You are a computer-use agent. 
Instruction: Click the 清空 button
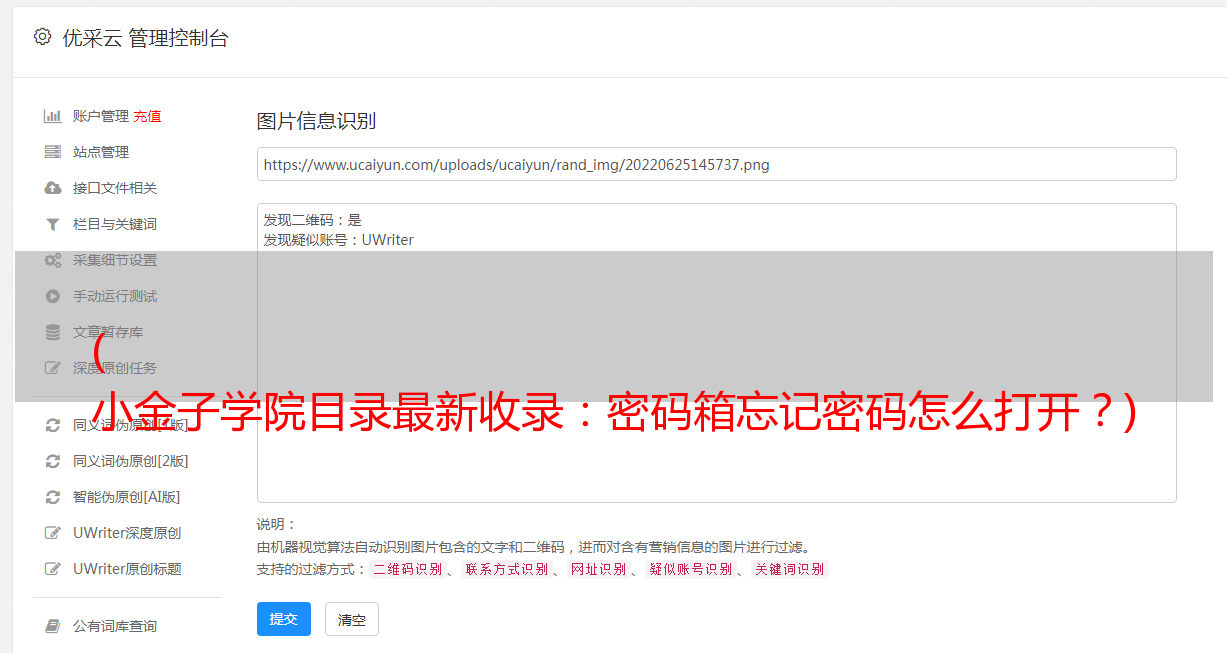pos(352,619)
